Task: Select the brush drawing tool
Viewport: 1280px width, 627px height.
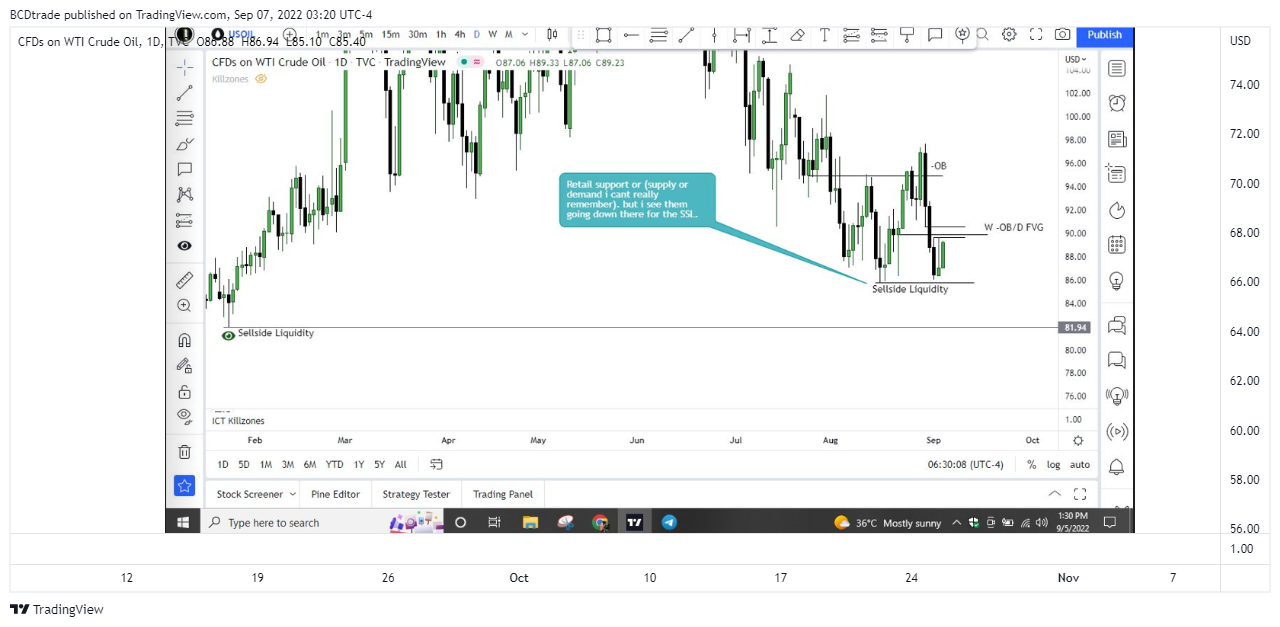Action: tap(185, 144)
